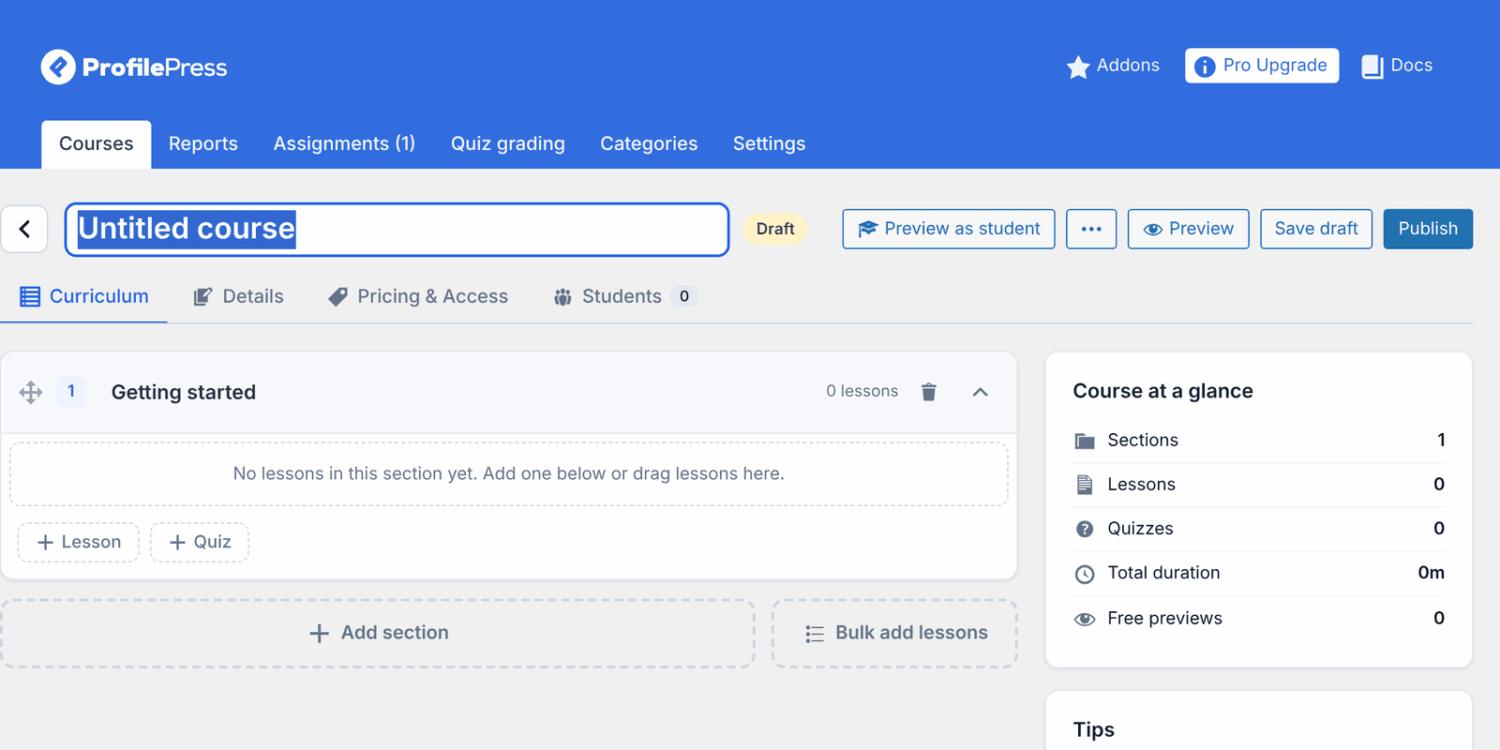
Task: Click the Free previews eye icon
Action: pyautogui.click(x=1084, y=619)
